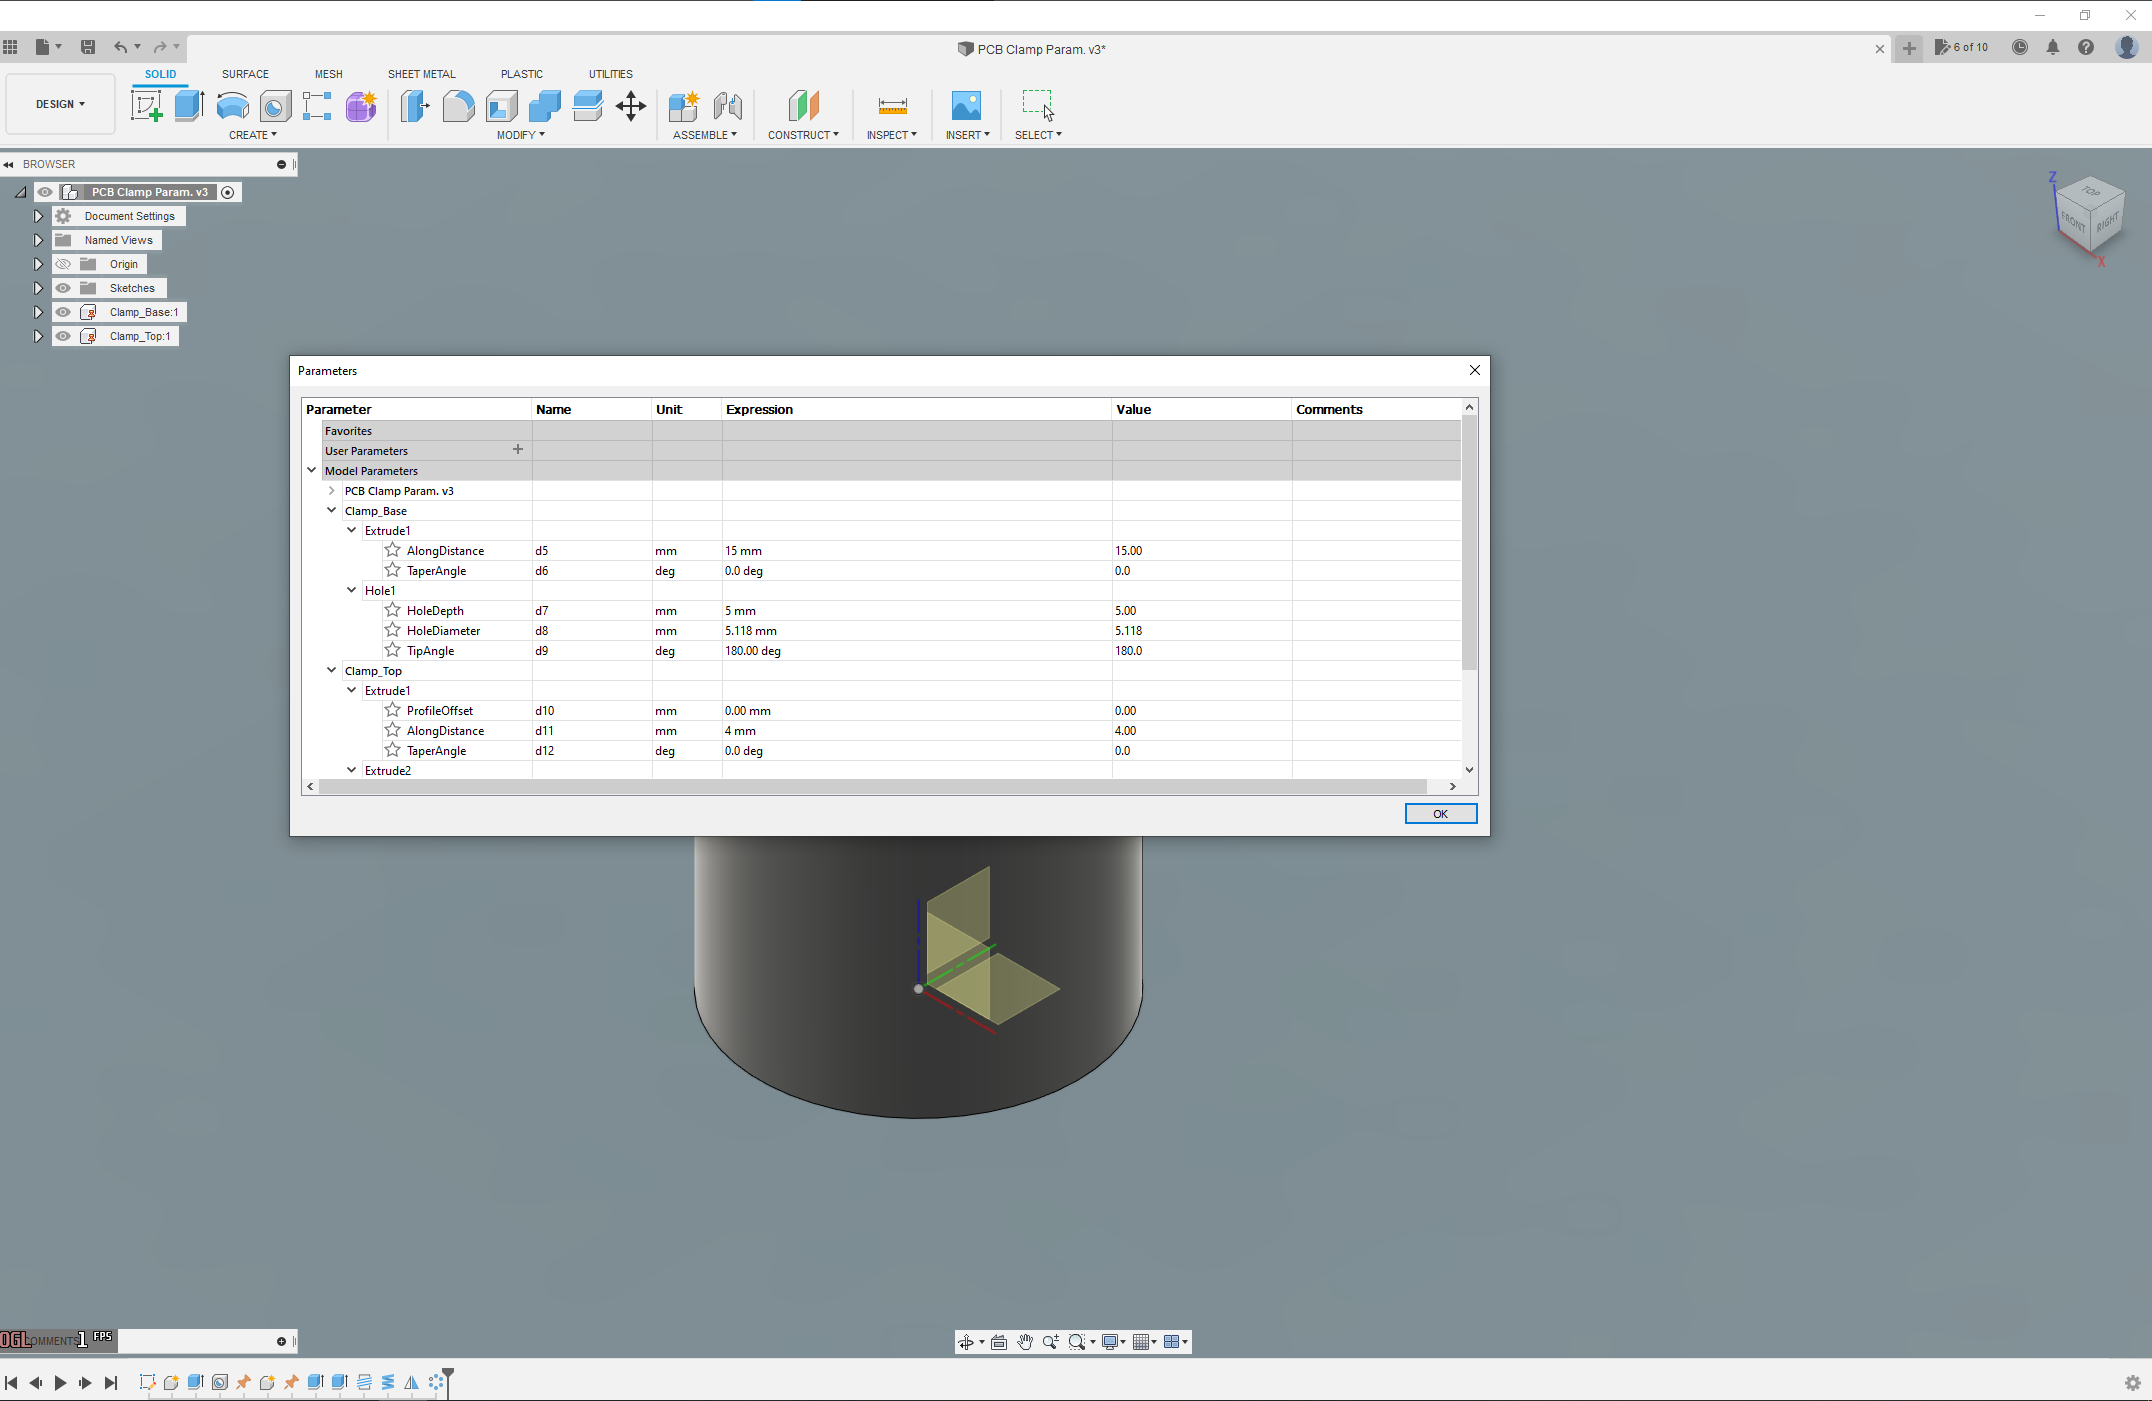Toggle visibility of the Origin folder
Image resolution: width=2152 pixels, height=1401 pixels.
(x=63, y=264)
